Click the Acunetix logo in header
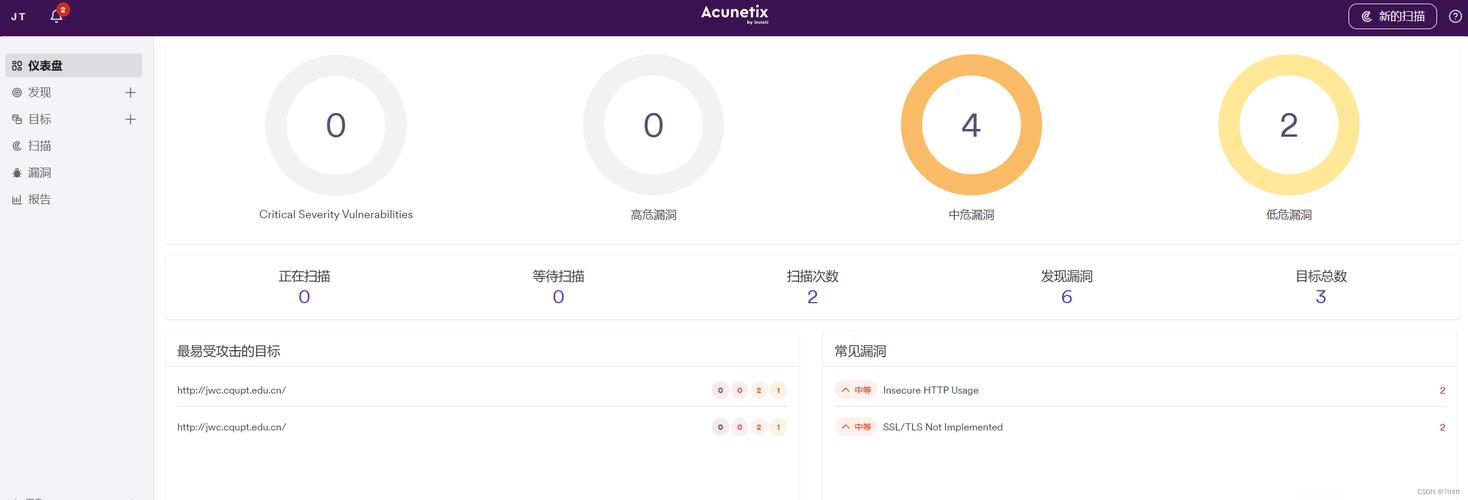Viewport: 1468px width, 500px height. (x=734, y=14)
